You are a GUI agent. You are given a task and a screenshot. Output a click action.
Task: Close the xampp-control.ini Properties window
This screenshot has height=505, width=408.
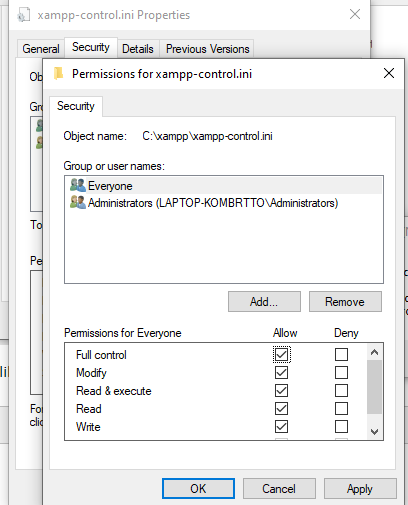coord(355,14)
